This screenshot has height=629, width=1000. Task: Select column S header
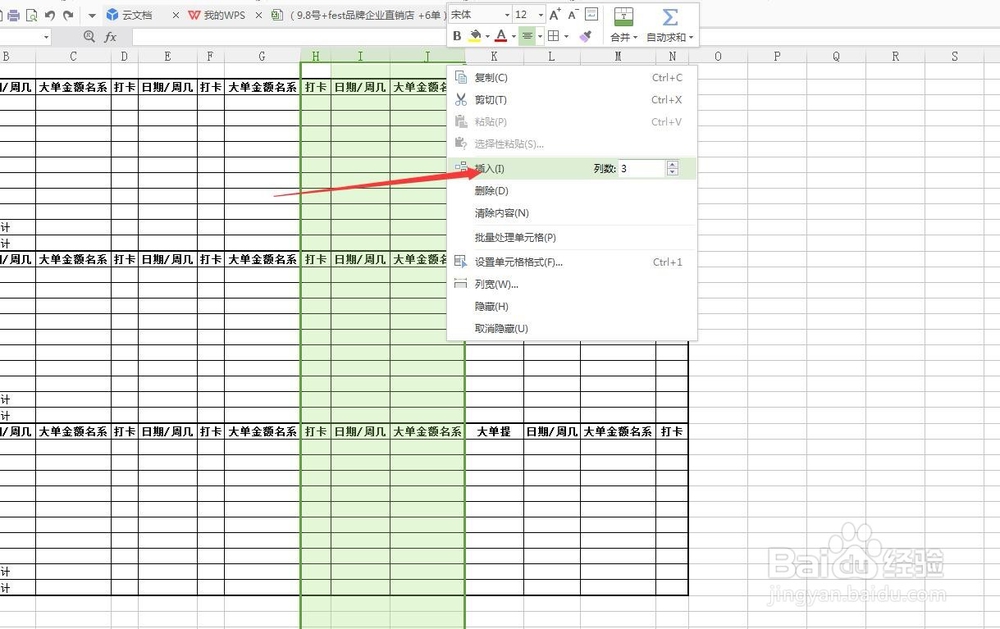click(955, 56)
